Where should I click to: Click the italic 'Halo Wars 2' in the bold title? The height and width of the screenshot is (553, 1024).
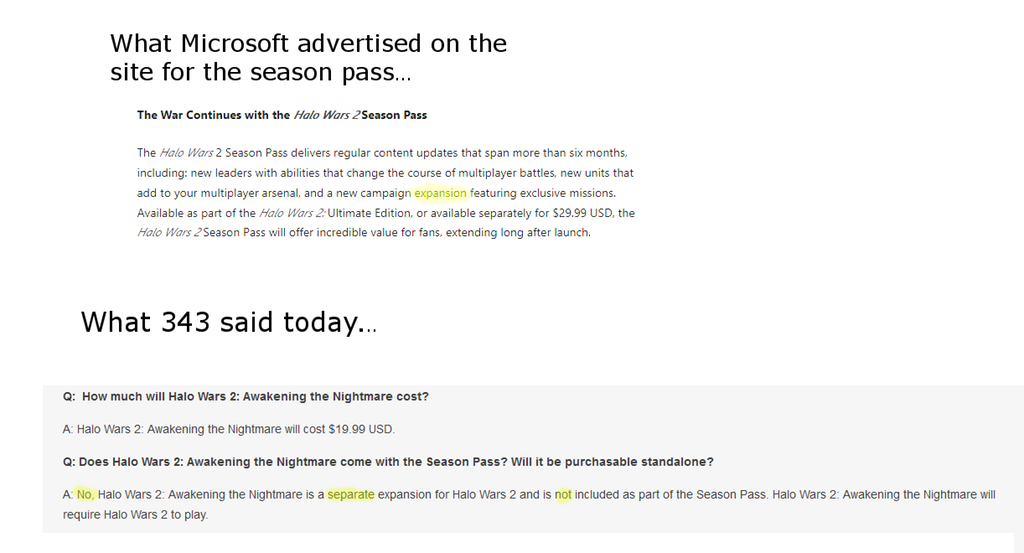[x=326, y=115]
